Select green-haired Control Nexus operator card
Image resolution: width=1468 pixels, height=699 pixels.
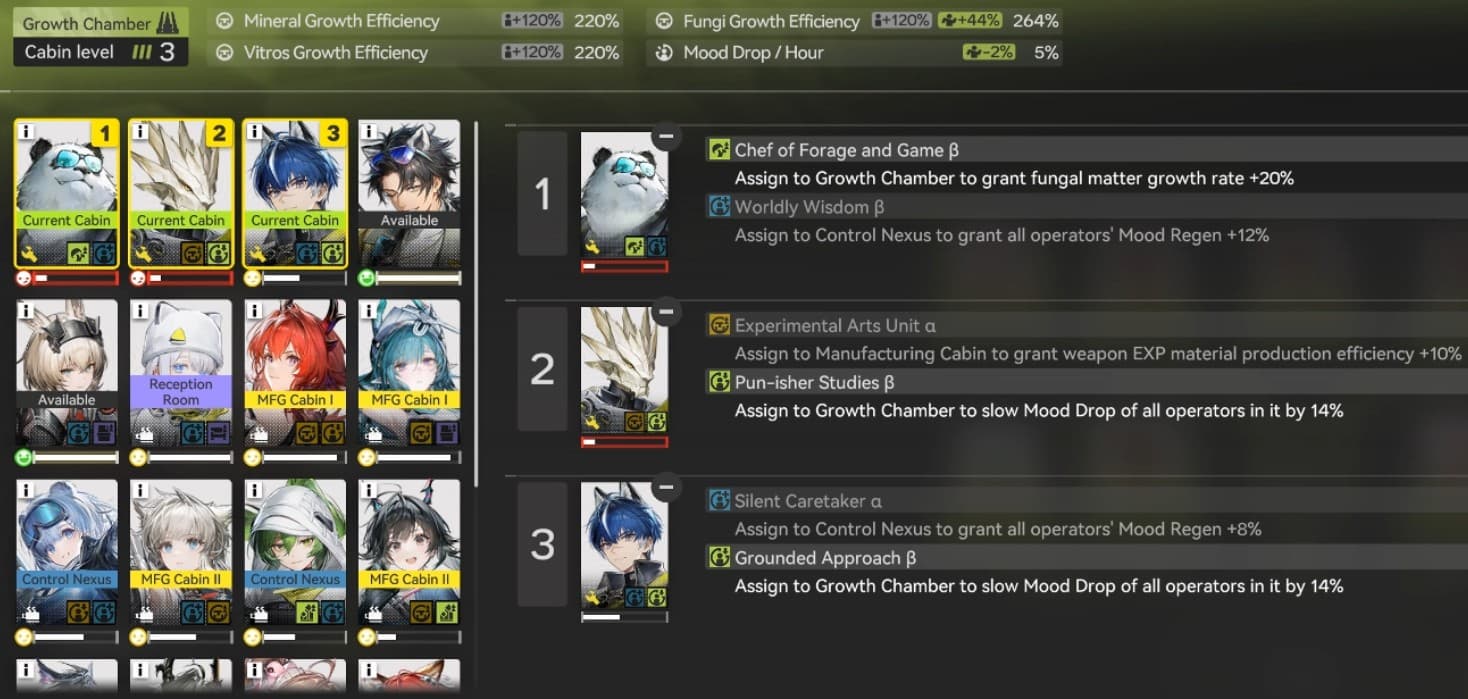point(295,553)
